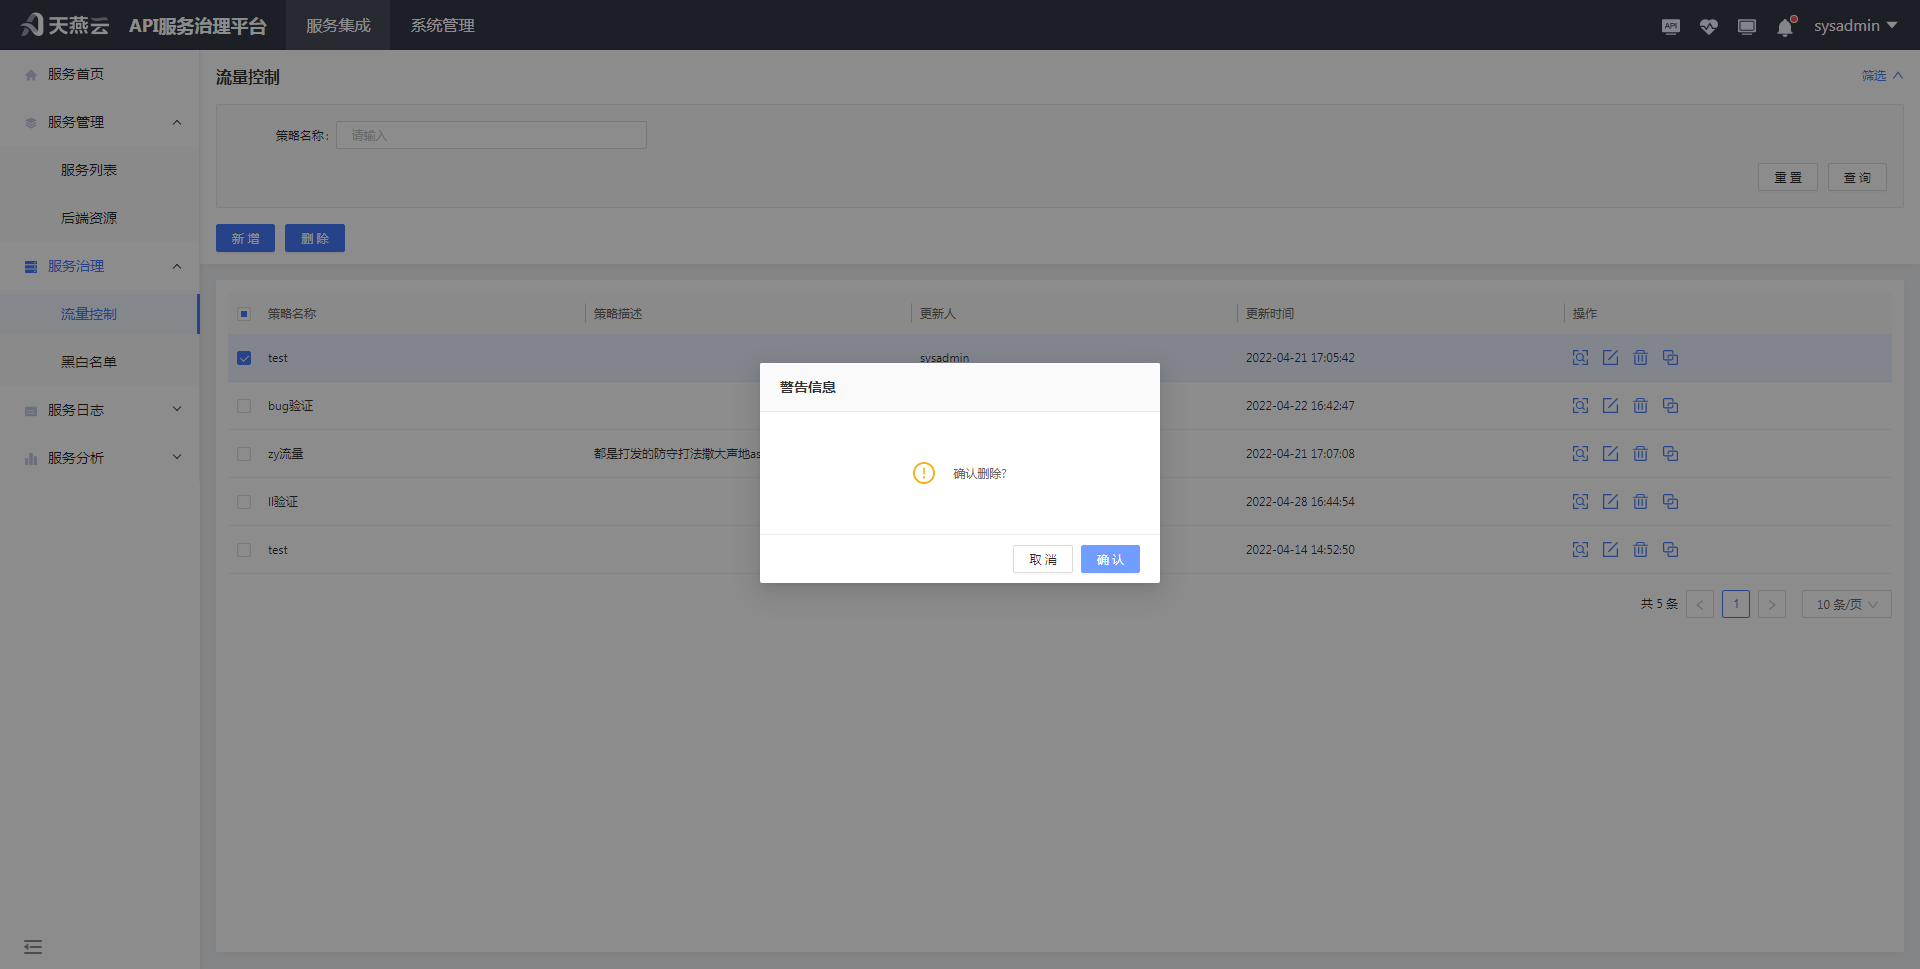Open the 10 条/页 page size dropdown

tap(1846, 604)
